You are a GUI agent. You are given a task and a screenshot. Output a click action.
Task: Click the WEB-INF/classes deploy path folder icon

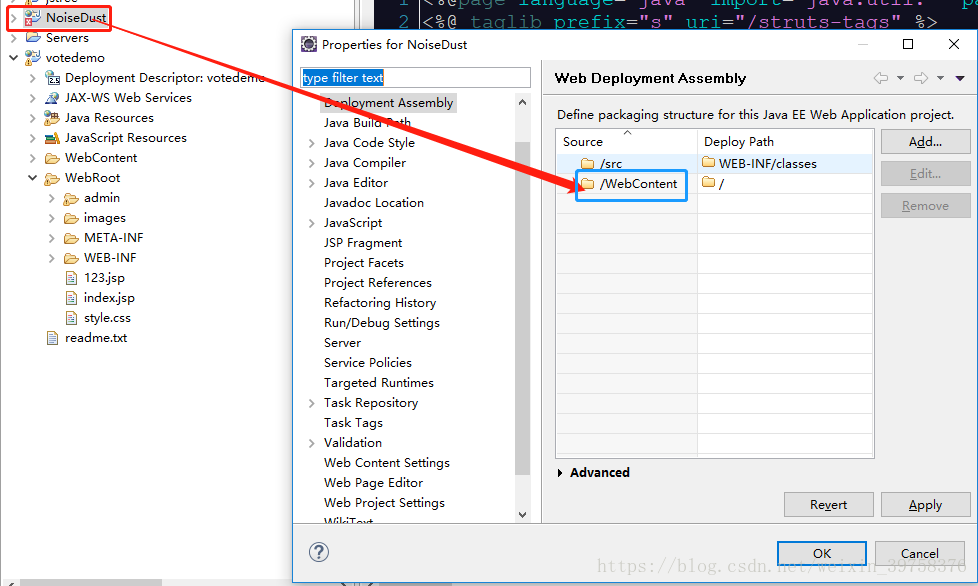pyautogui.click(x=709, y=163)
